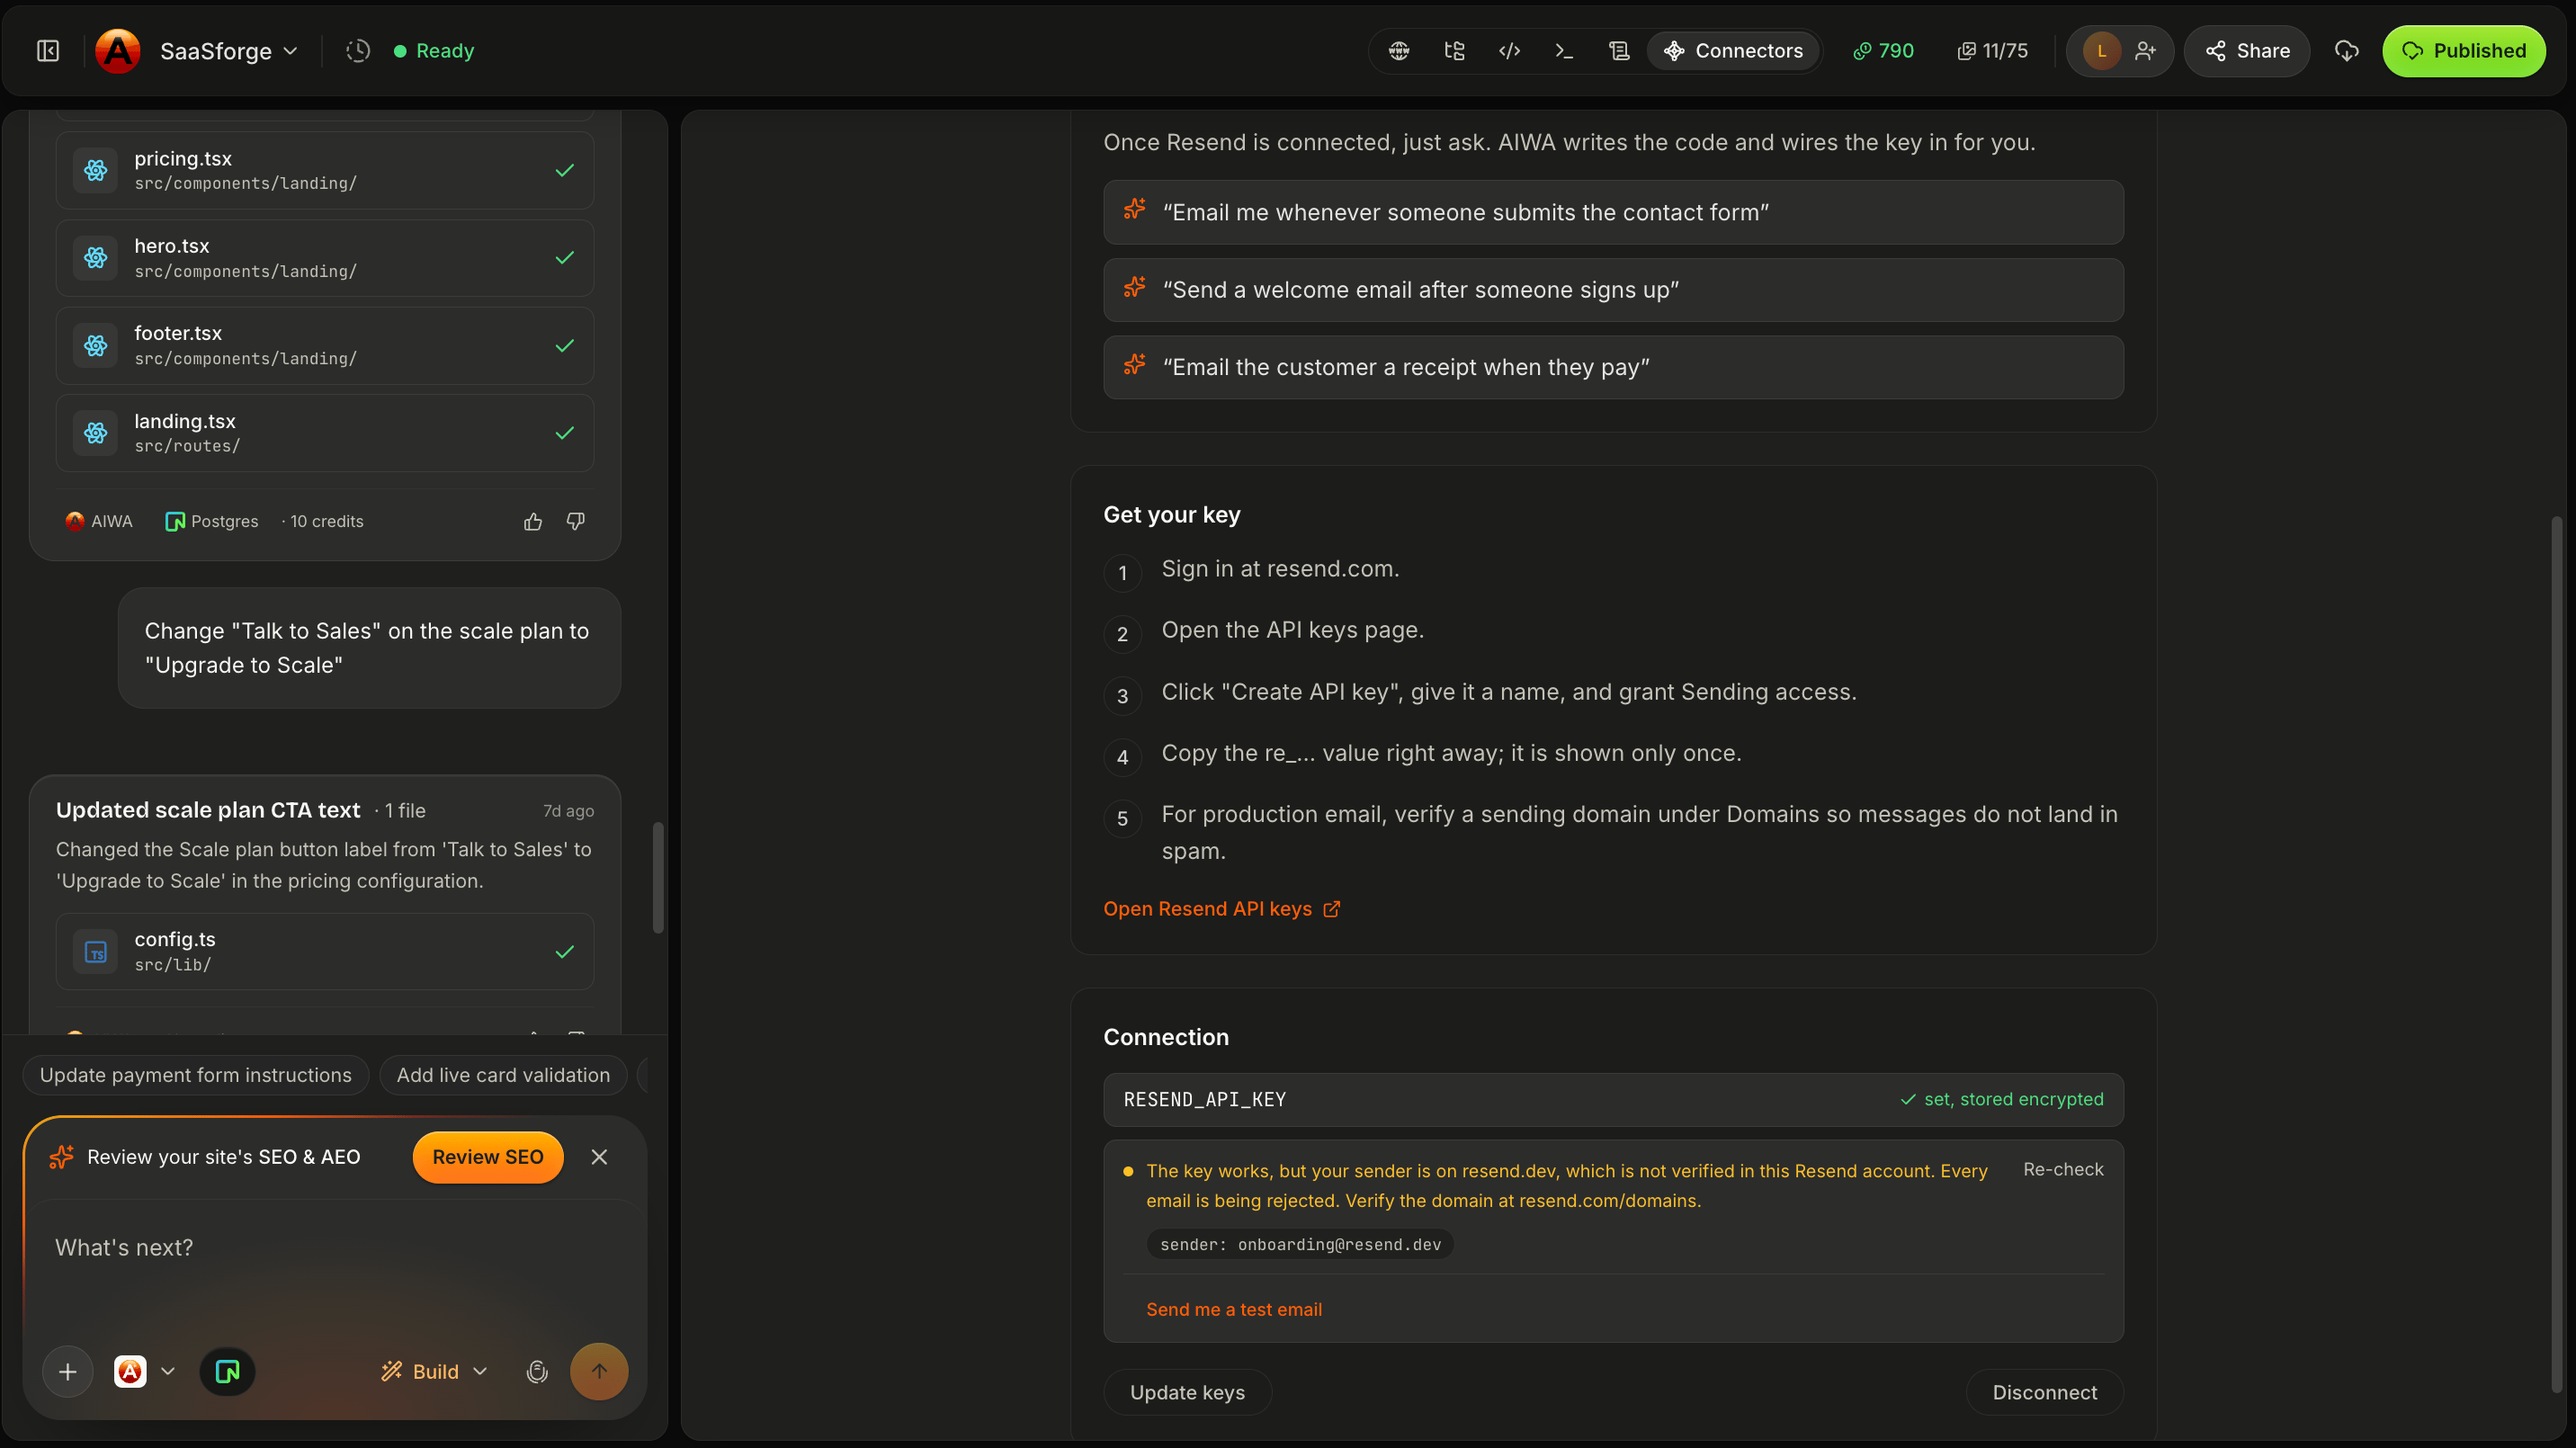Open the footer.tsx file row

coord(325,345)
